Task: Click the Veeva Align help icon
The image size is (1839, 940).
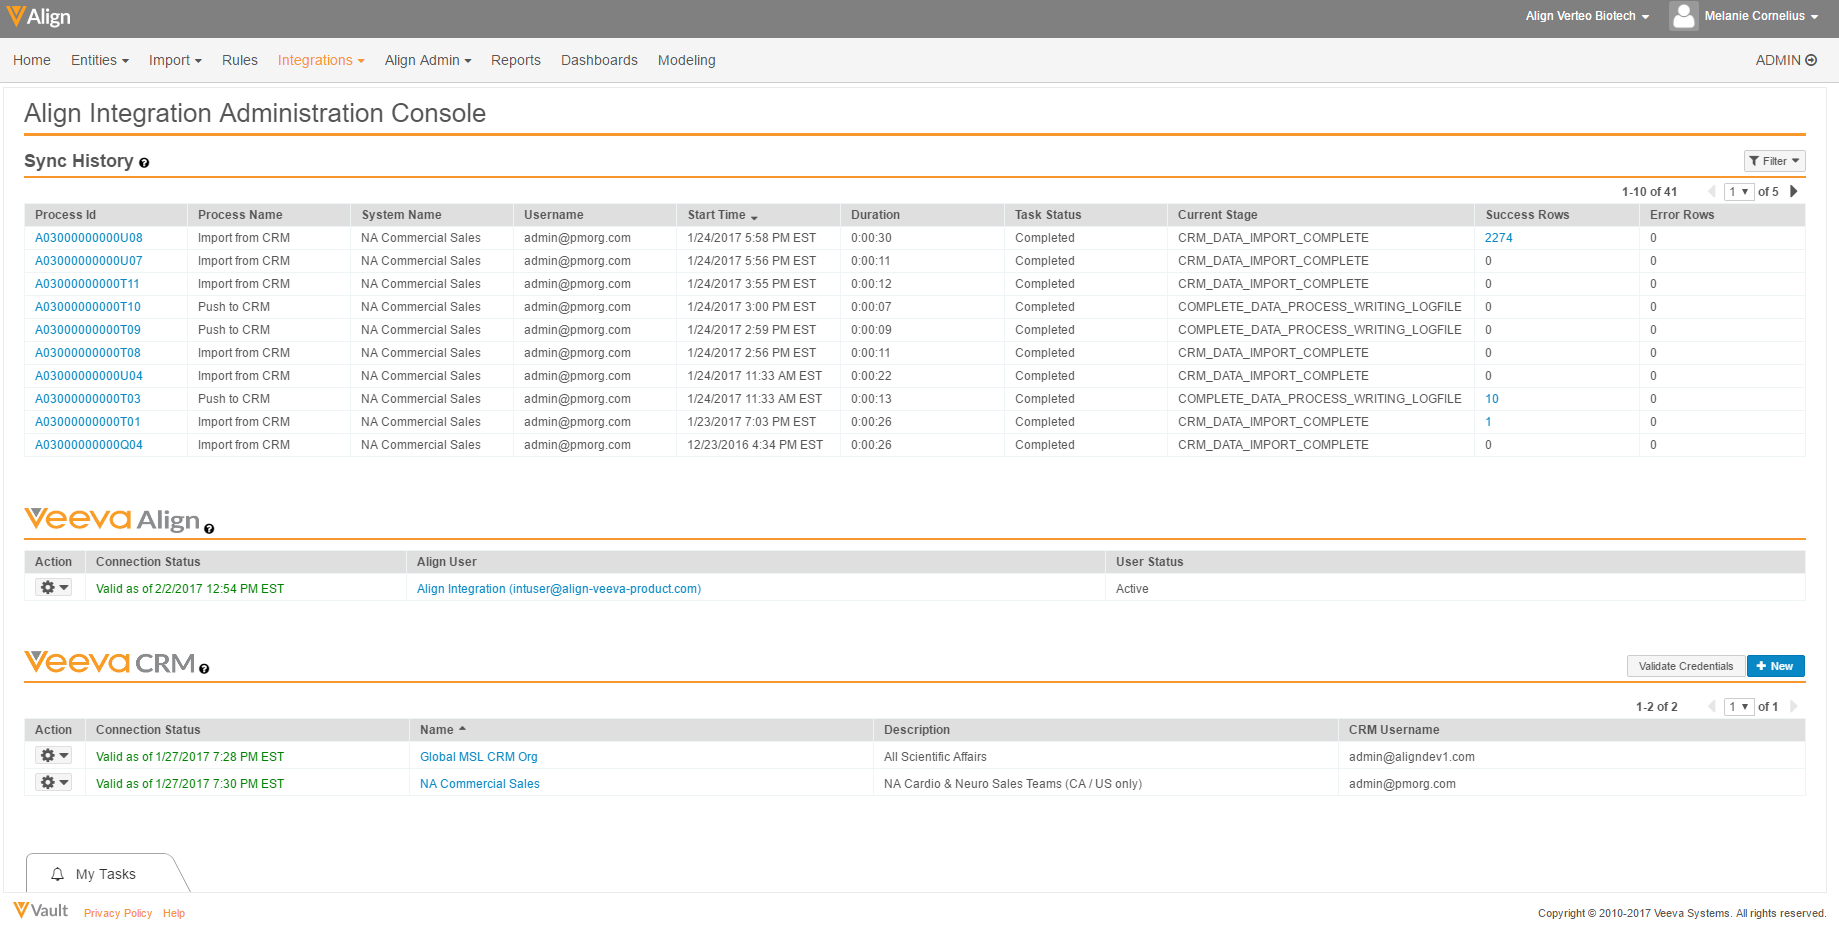Action: (x=209, y=529)
